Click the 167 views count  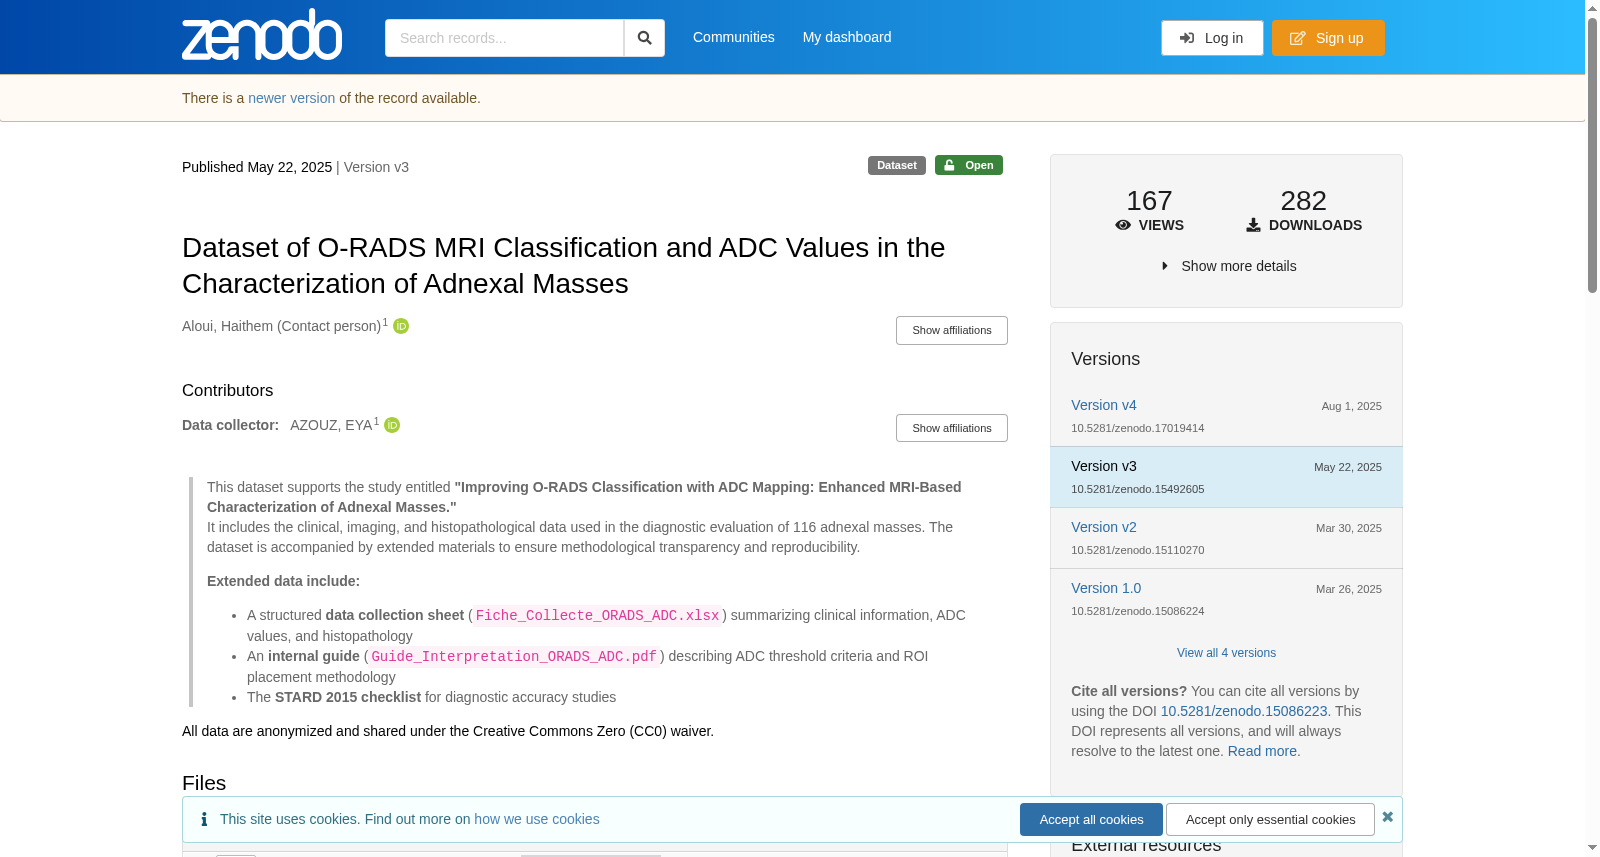pyautogui.click(x=1149, y=200)
